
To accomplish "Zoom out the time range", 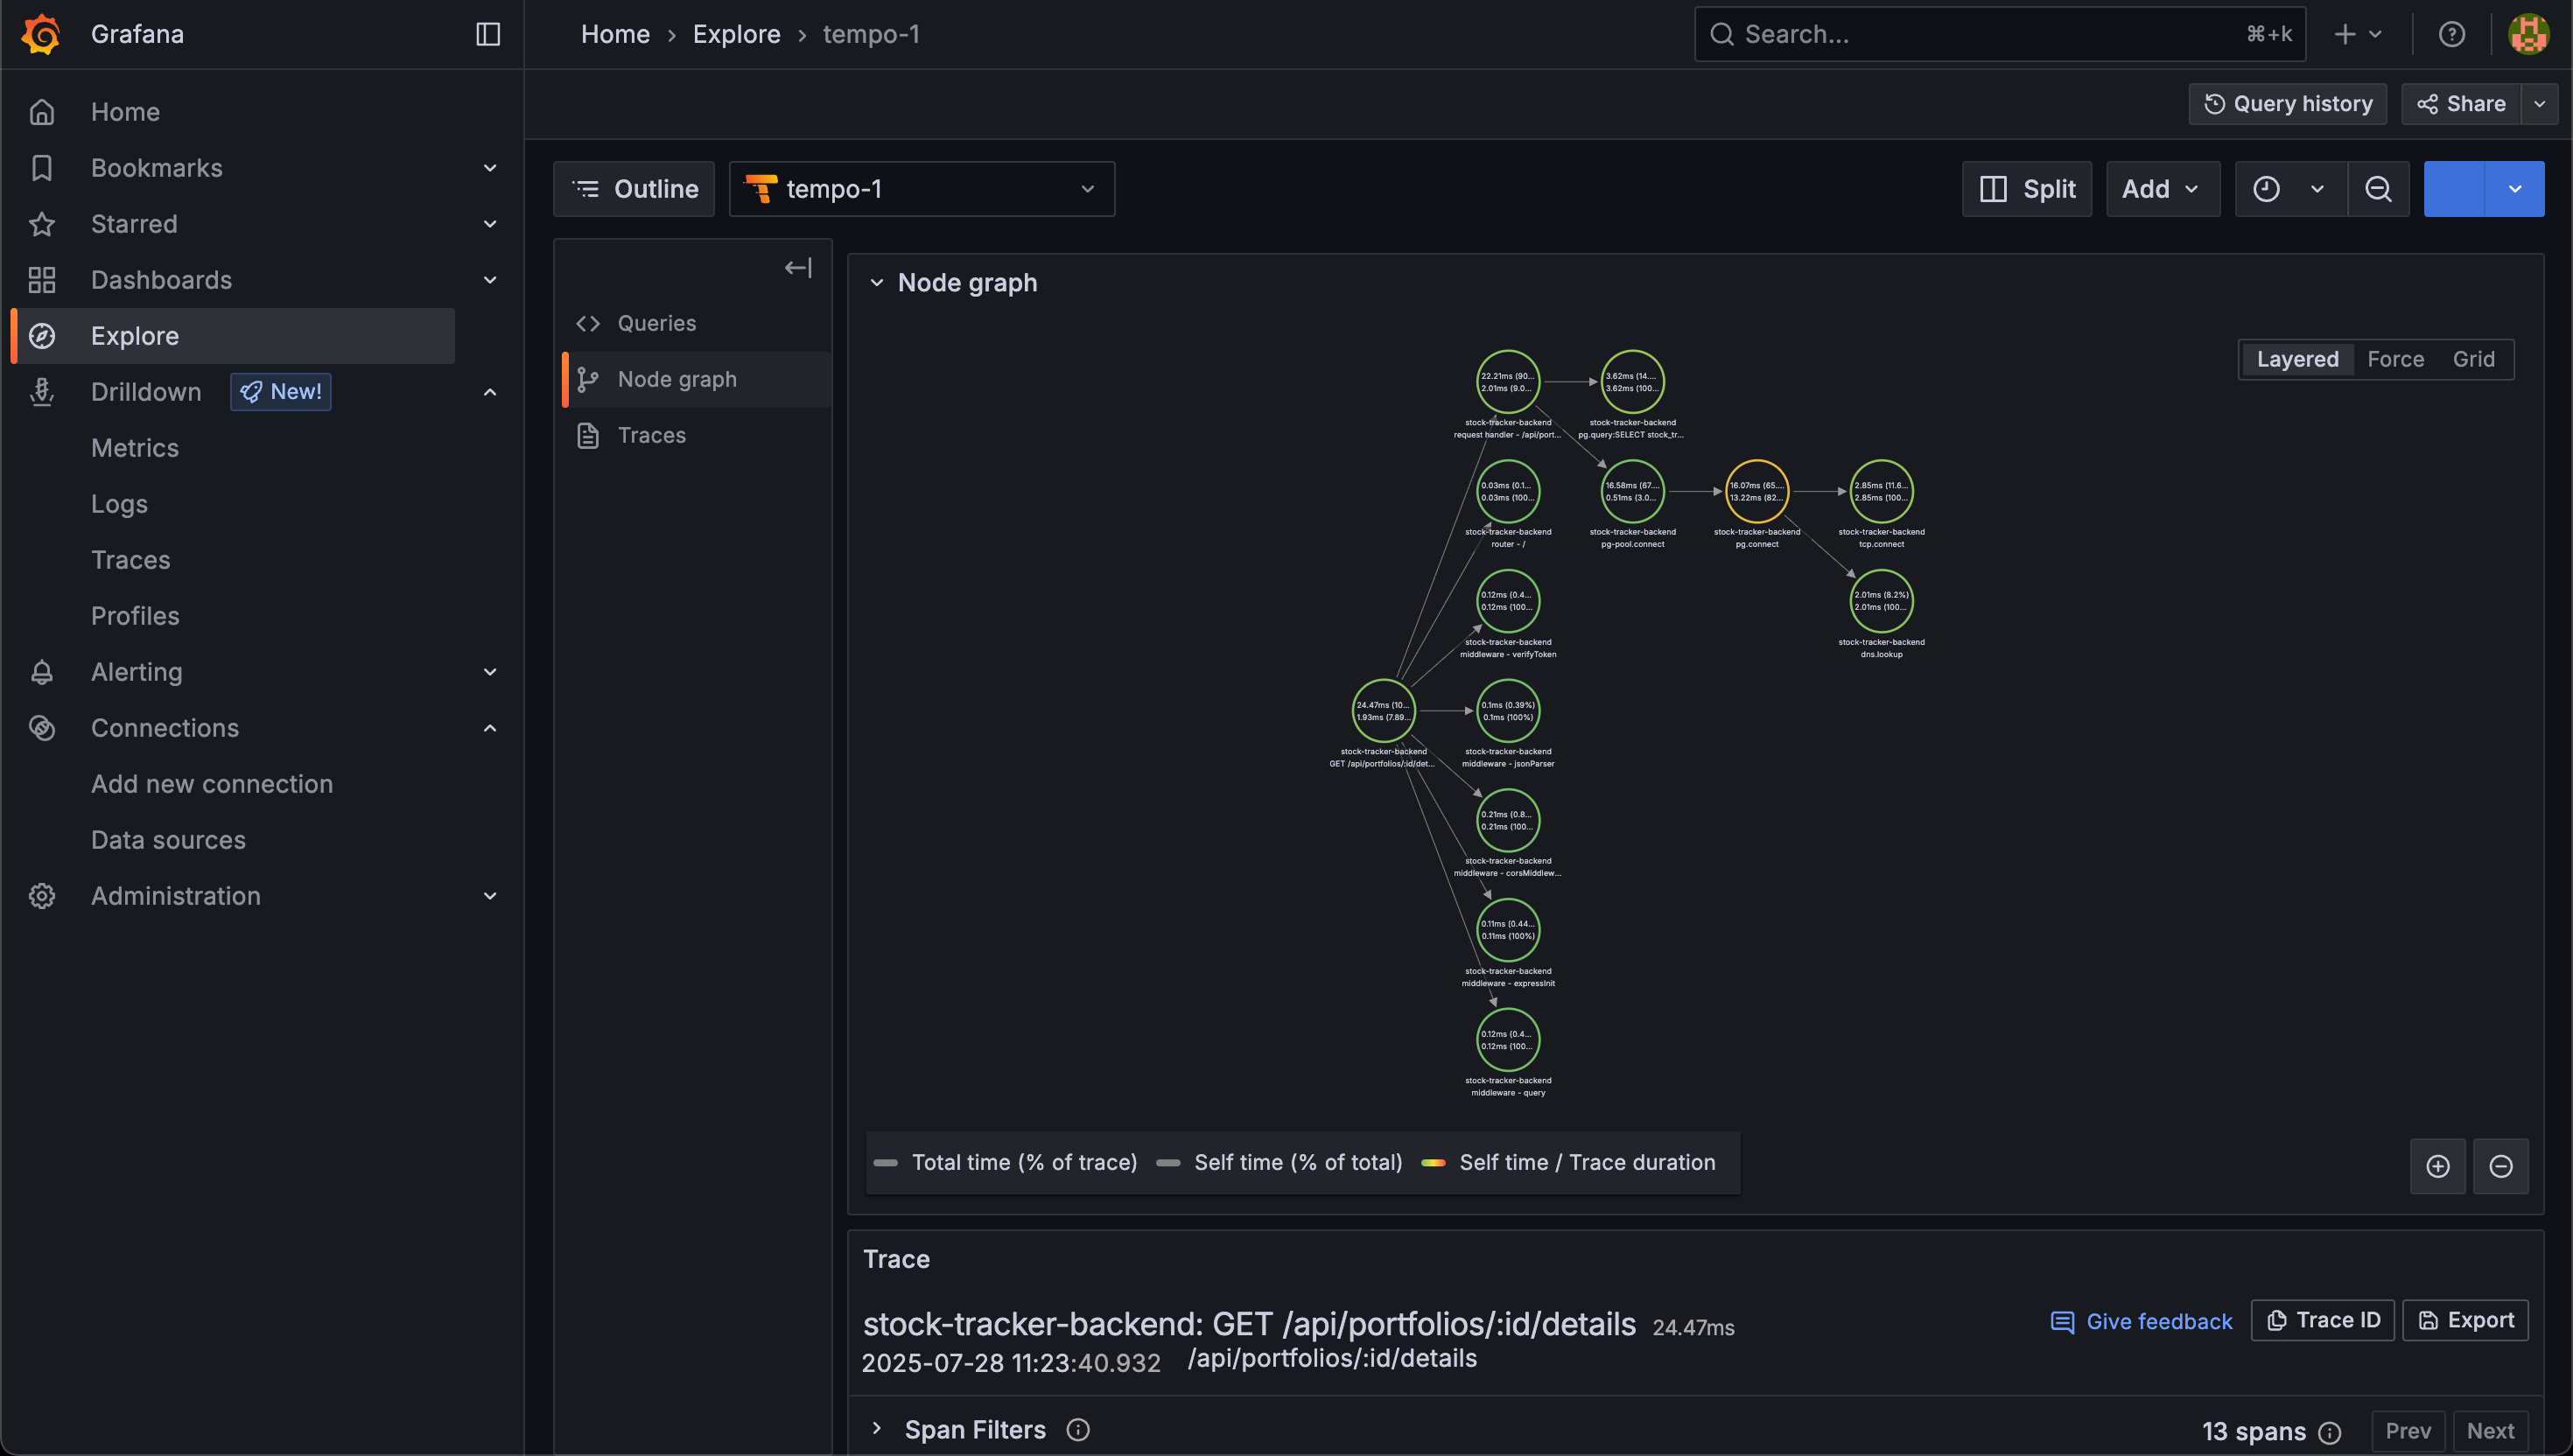I will pyautogui.click(x=2378, y=189).
